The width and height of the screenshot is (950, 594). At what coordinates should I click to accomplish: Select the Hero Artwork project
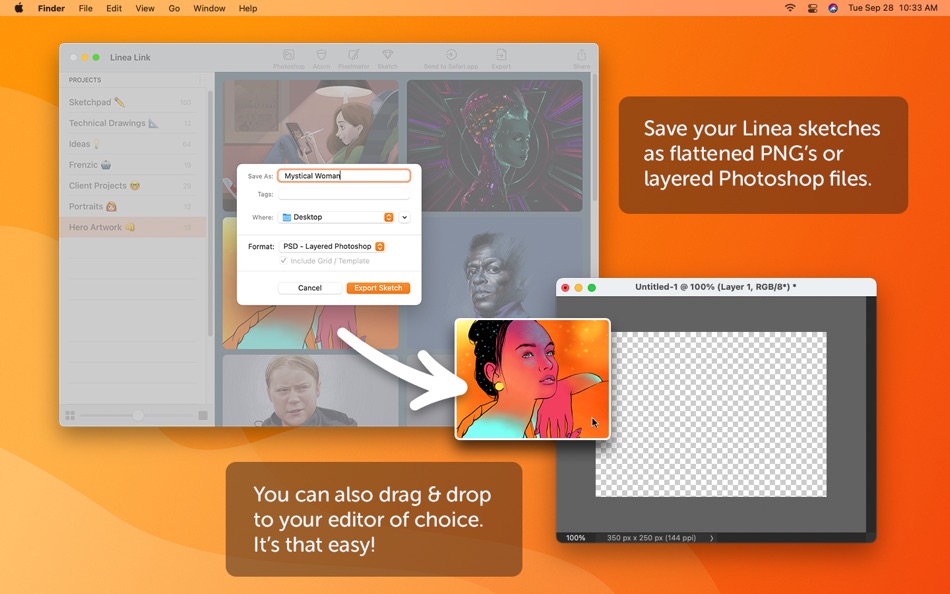coord(133,227)
